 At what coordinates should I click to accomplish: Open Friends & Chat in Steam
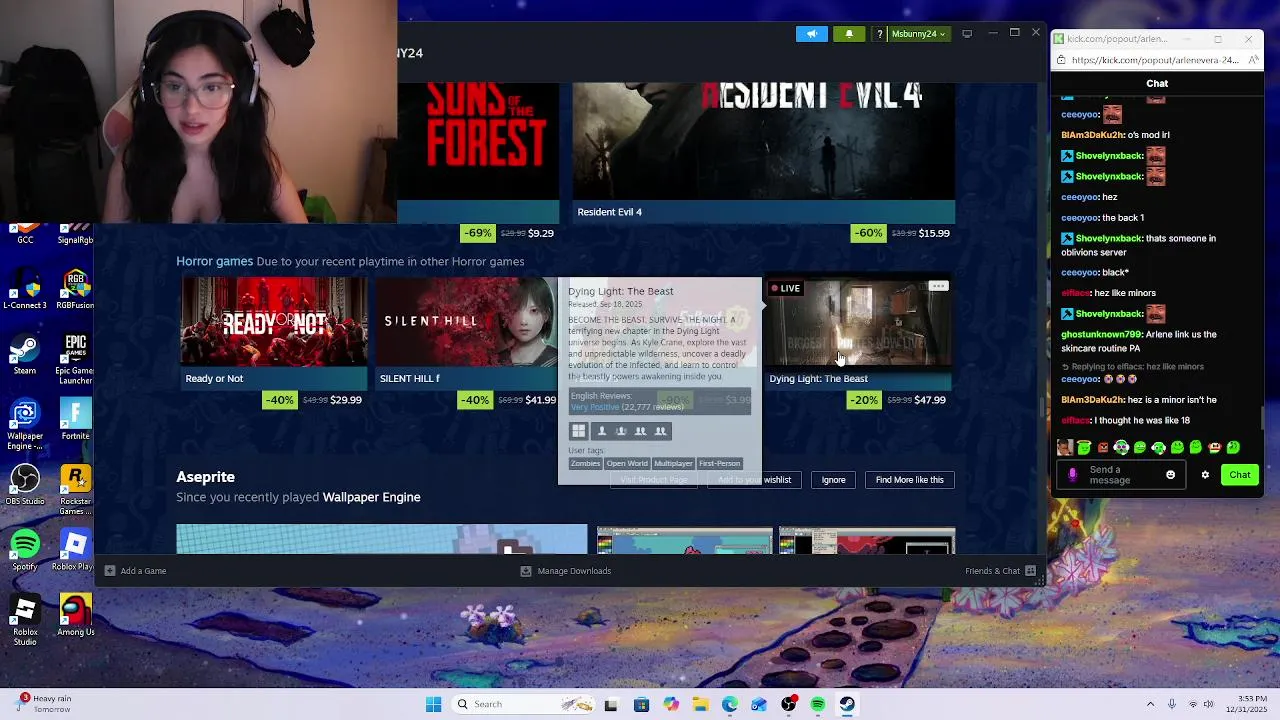pos(1000,571)
